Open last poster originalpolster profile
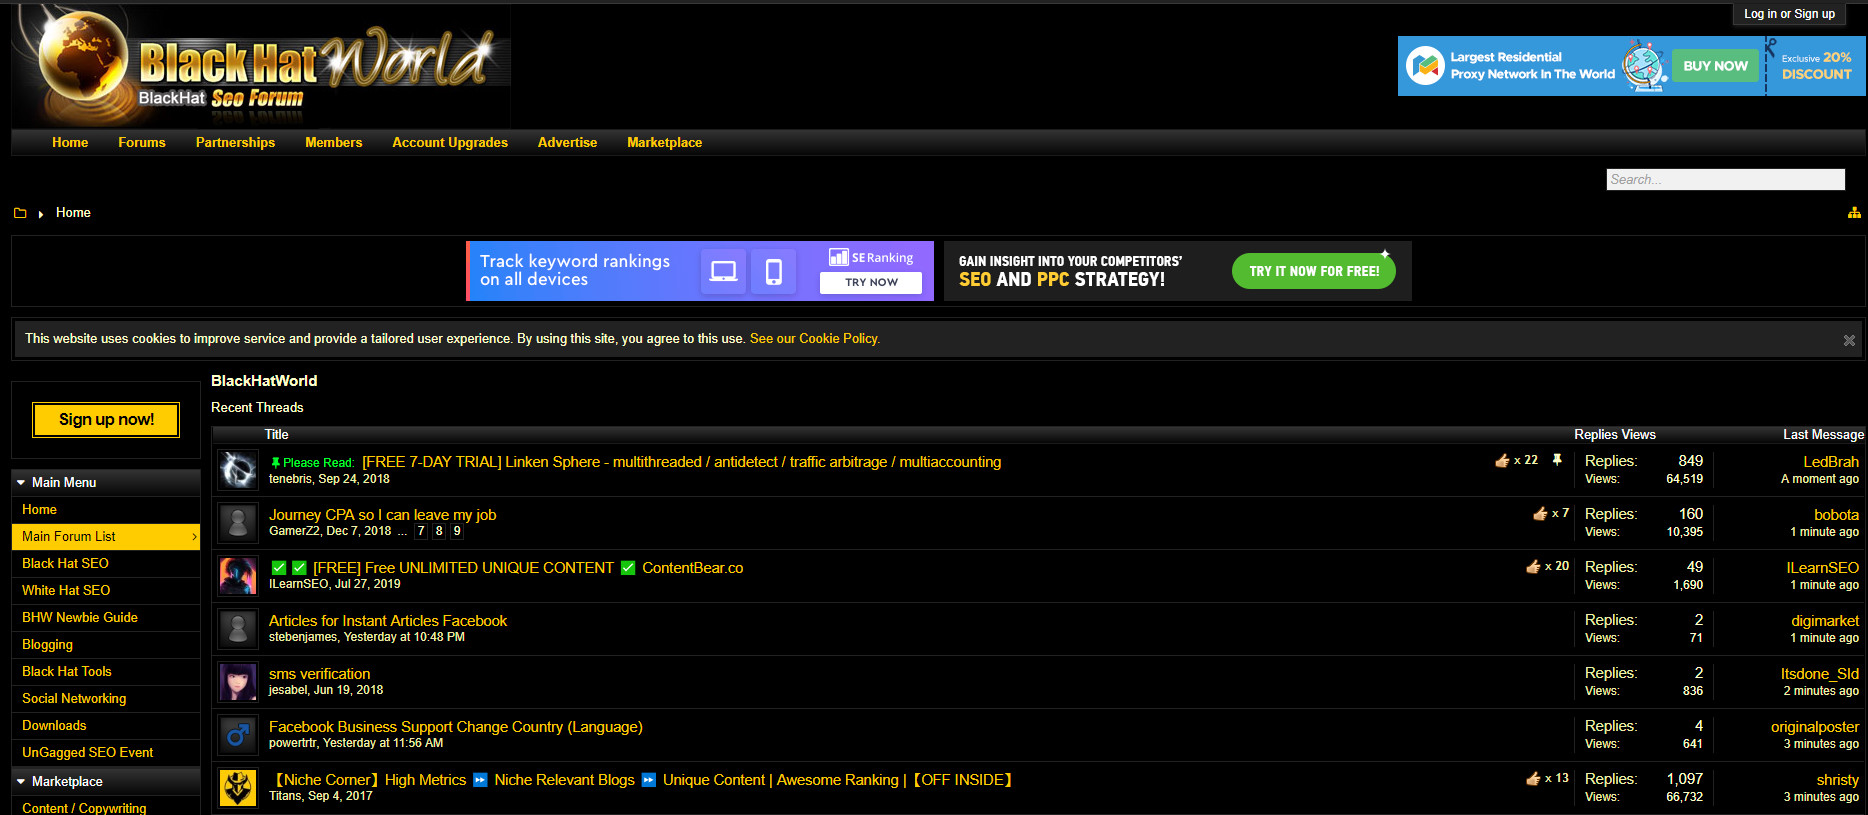 [1815, 727]
